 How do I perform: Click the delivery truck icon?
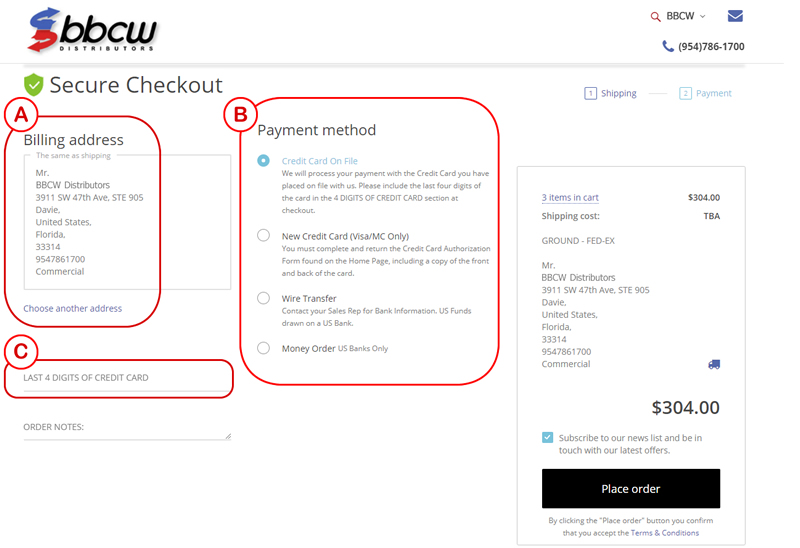pos(714,364)
